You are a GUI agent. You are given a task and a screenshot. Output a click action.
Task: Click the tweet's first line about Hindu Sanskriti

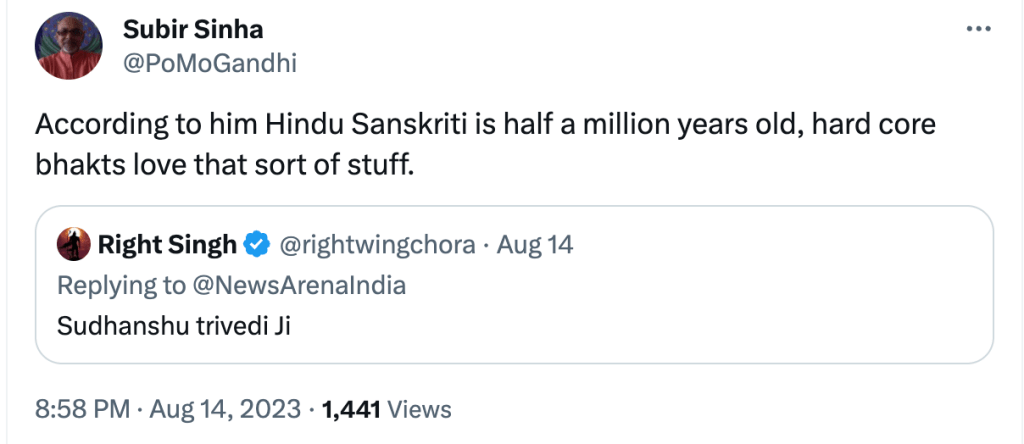[x=484, y=125]
